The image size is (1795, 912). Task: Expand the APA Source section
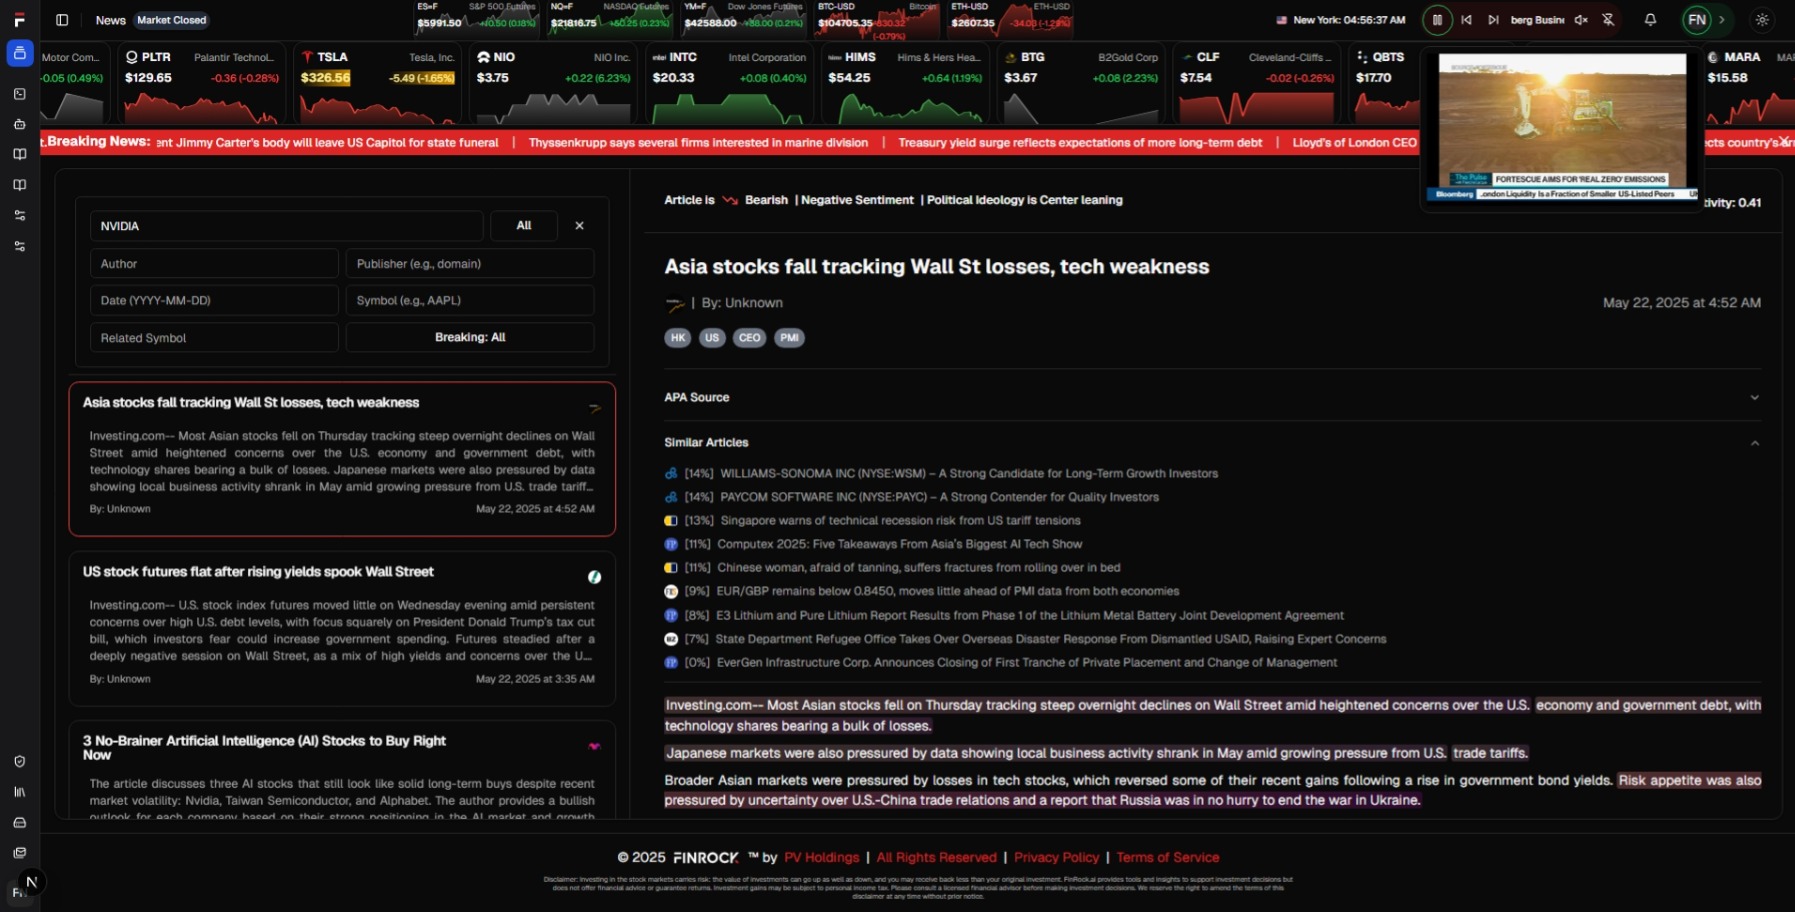click(1212, 397)
